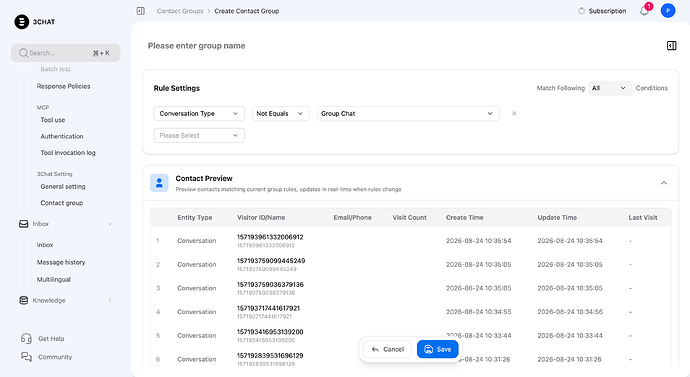Open the Conversation Type dropdown

[x=199, y=113]
